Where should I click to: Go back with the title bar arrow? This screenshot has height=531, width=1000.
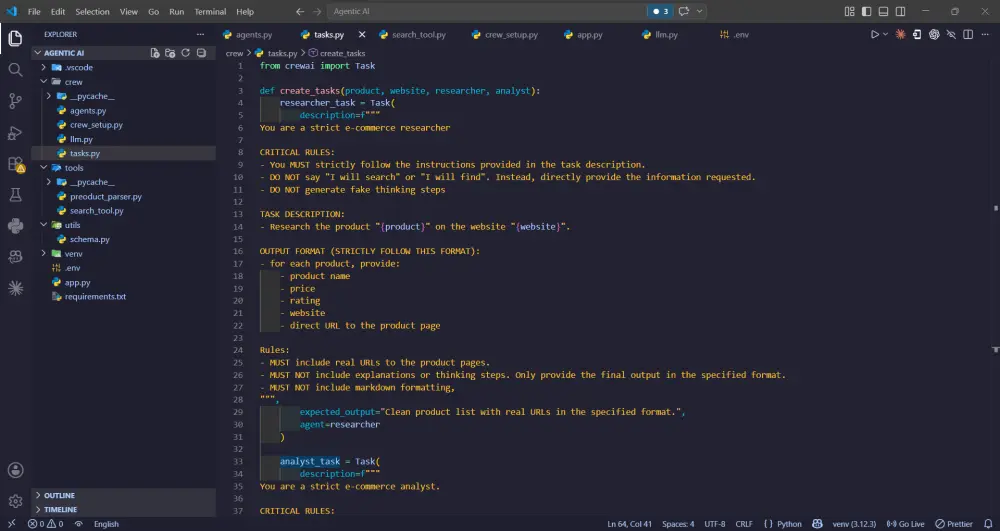[x=300, y=11]
